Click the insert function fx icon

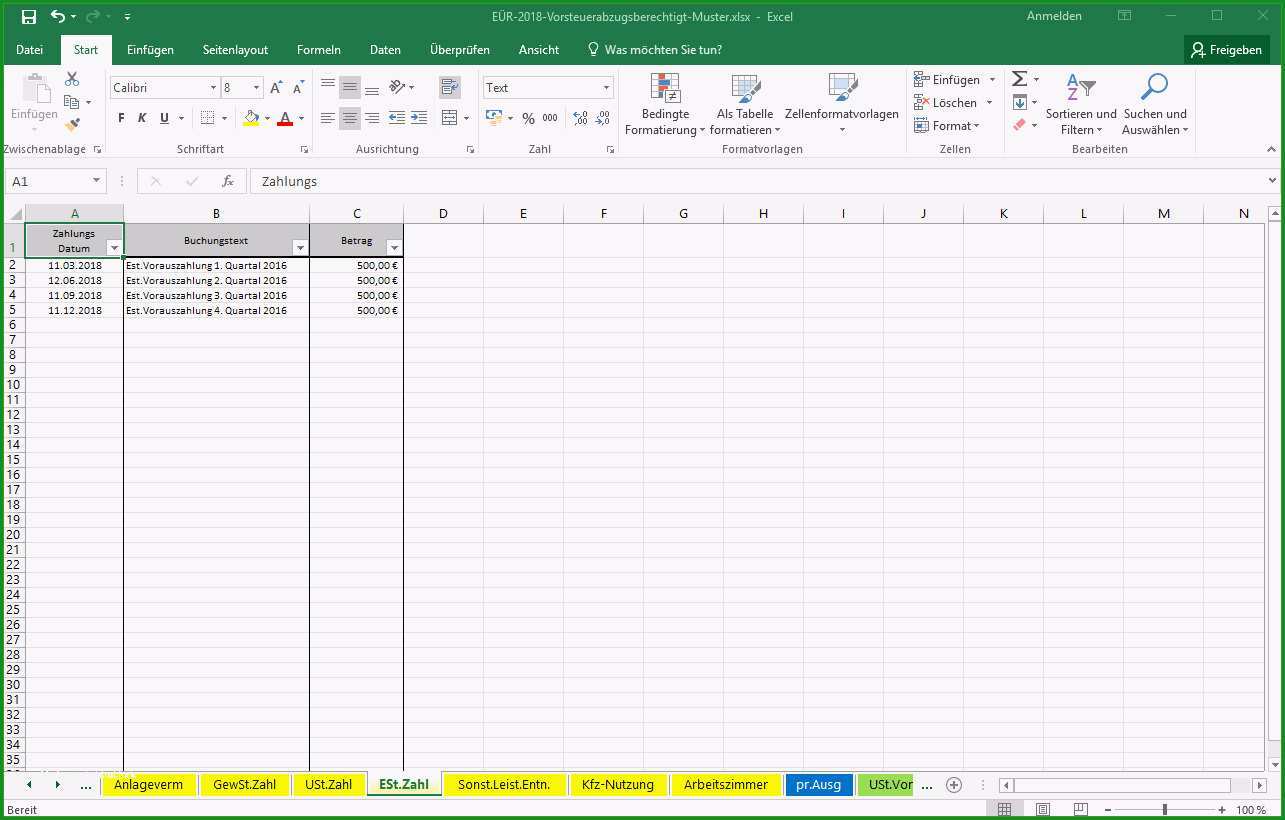point(228,181)
